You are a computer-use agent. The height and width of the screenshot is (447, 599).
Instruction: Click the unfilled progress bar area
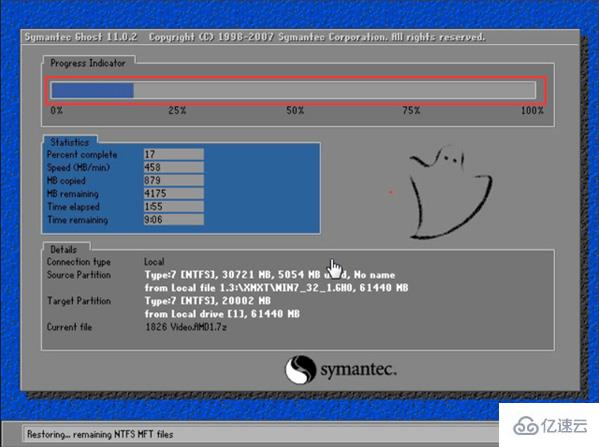[335, 91]
